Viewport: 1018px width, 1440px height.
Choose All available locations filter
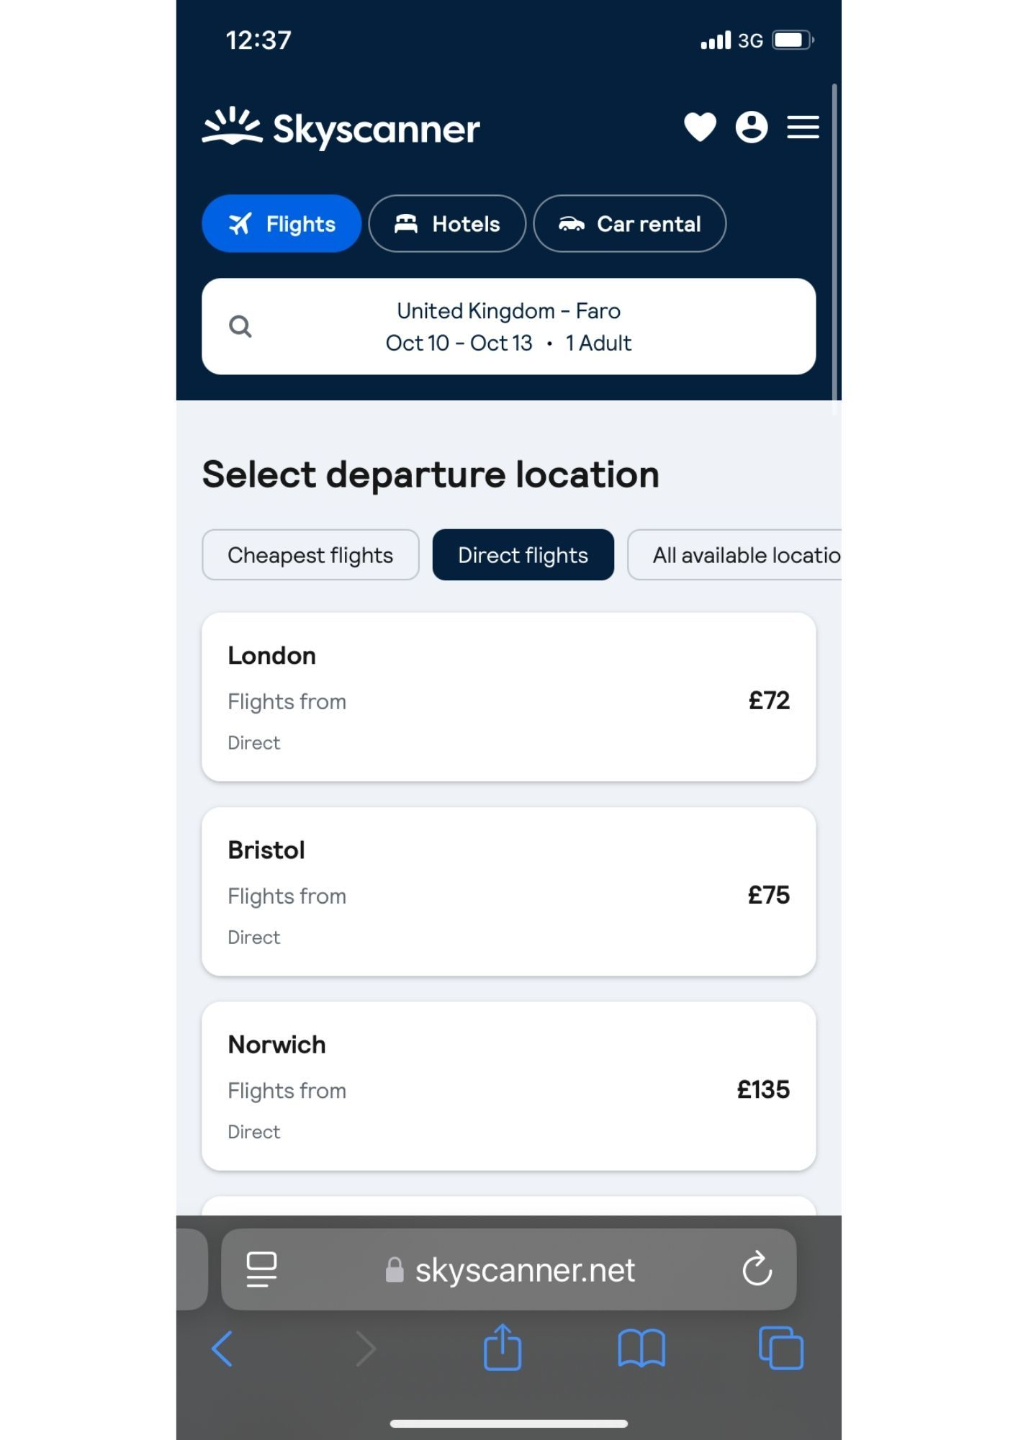point(740,555)
